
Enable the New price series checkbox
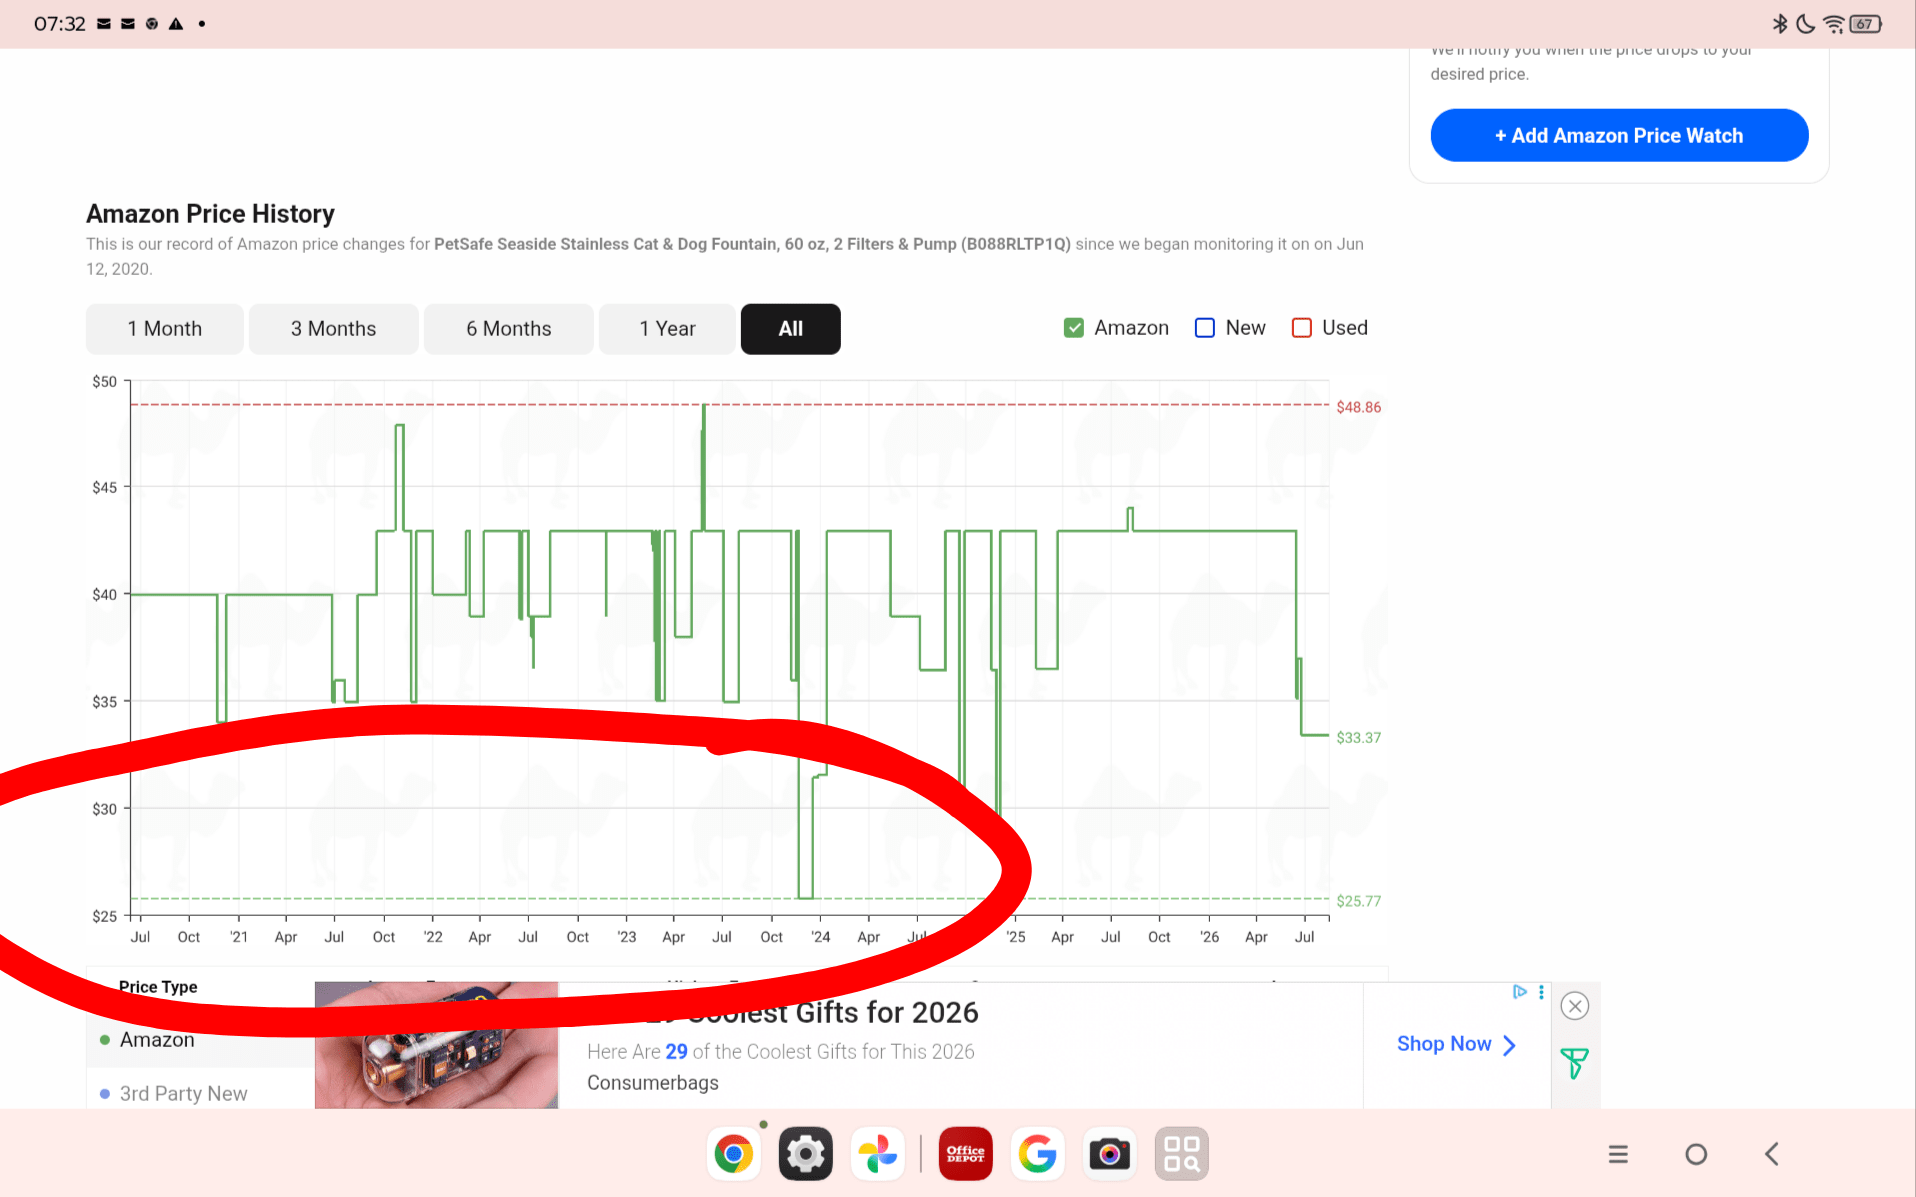(x=1205, y=328)
